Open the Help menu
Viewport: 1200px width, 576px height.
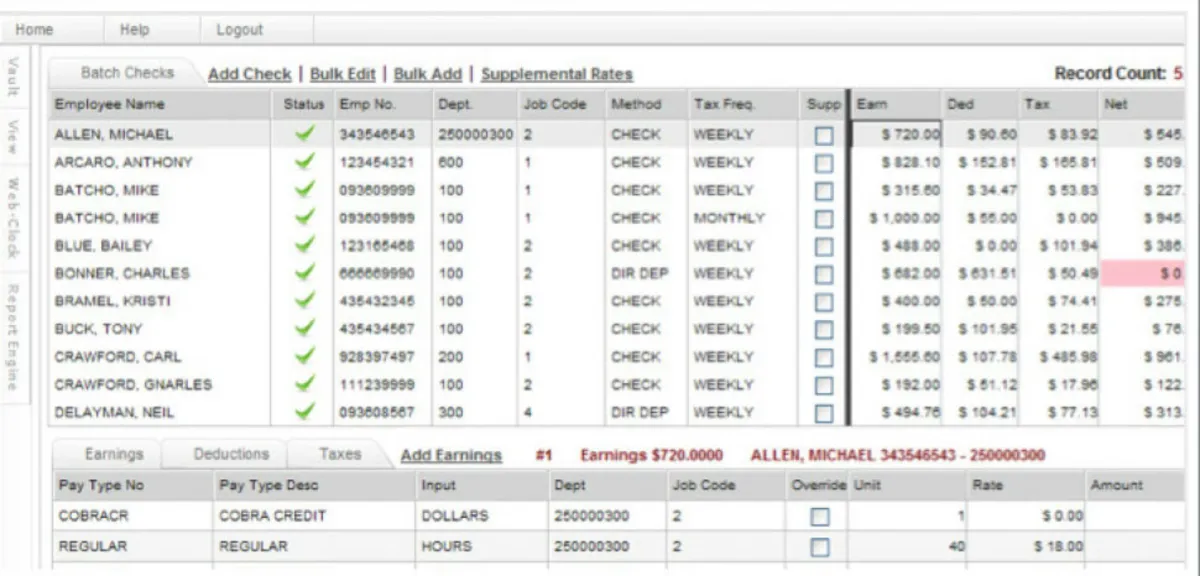click(134, 30)
